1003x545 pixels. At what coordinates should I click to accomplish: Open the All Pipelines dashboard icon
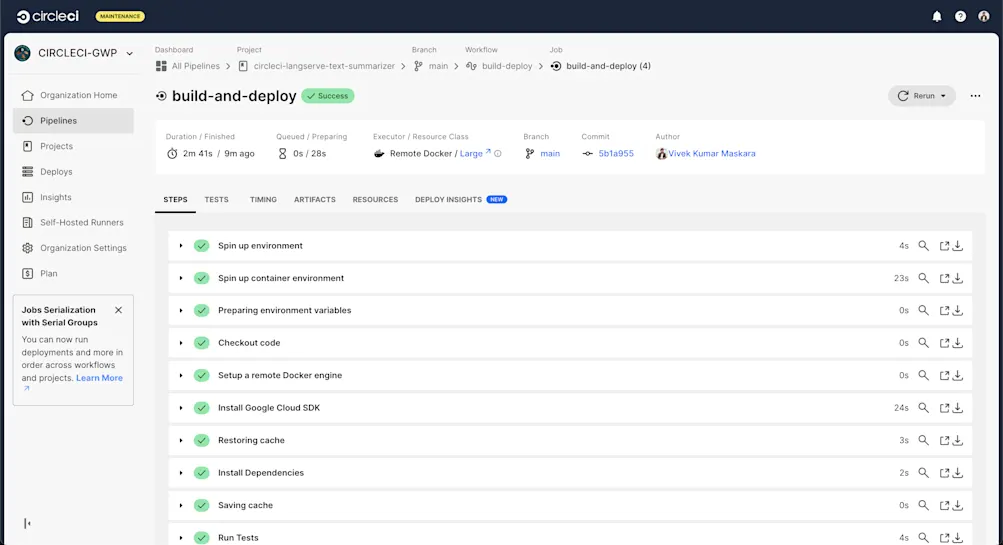point(161,66)
